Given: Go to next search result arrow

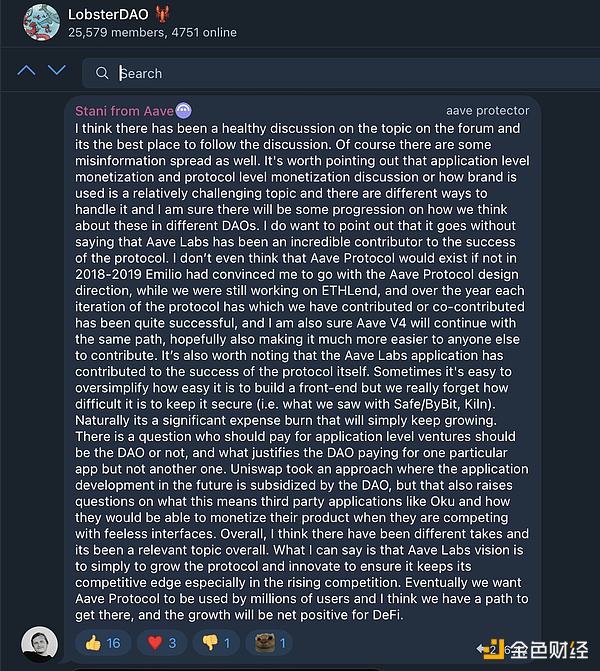Looking at the screenshot, I should [x=57, y=71].
